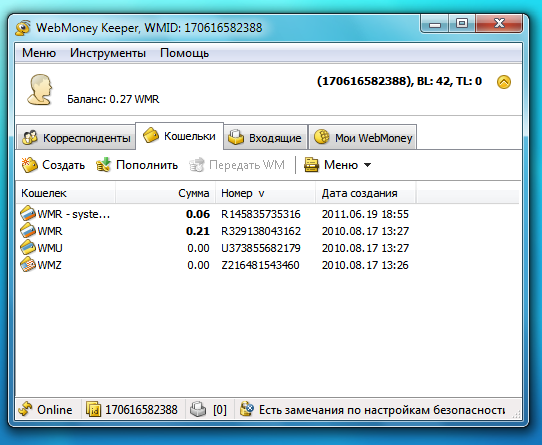Click the user avatar icon

click(x=40, y=89)
